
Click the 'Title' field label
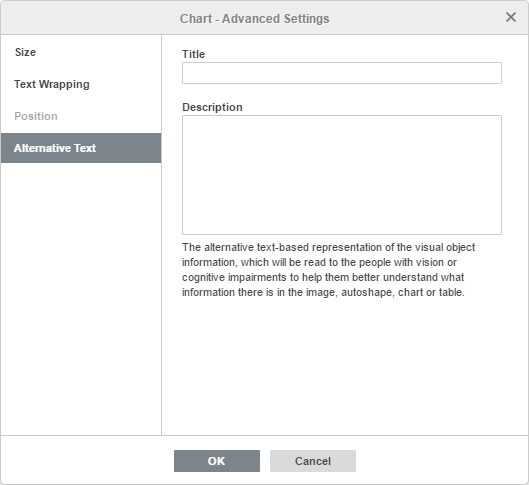(193, 54)
